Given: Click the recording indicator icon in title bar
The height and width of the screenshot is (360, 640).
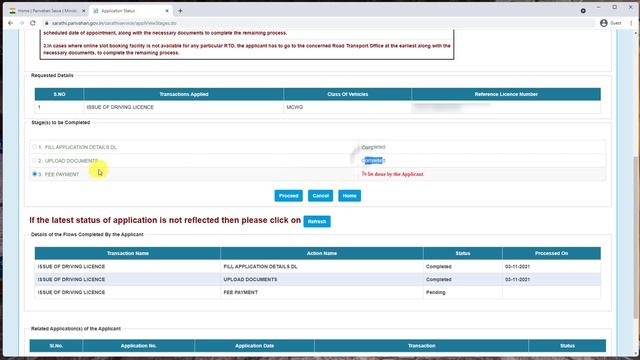Looking at the screenshot, I should pyautogui.click(x=583, y=11).
